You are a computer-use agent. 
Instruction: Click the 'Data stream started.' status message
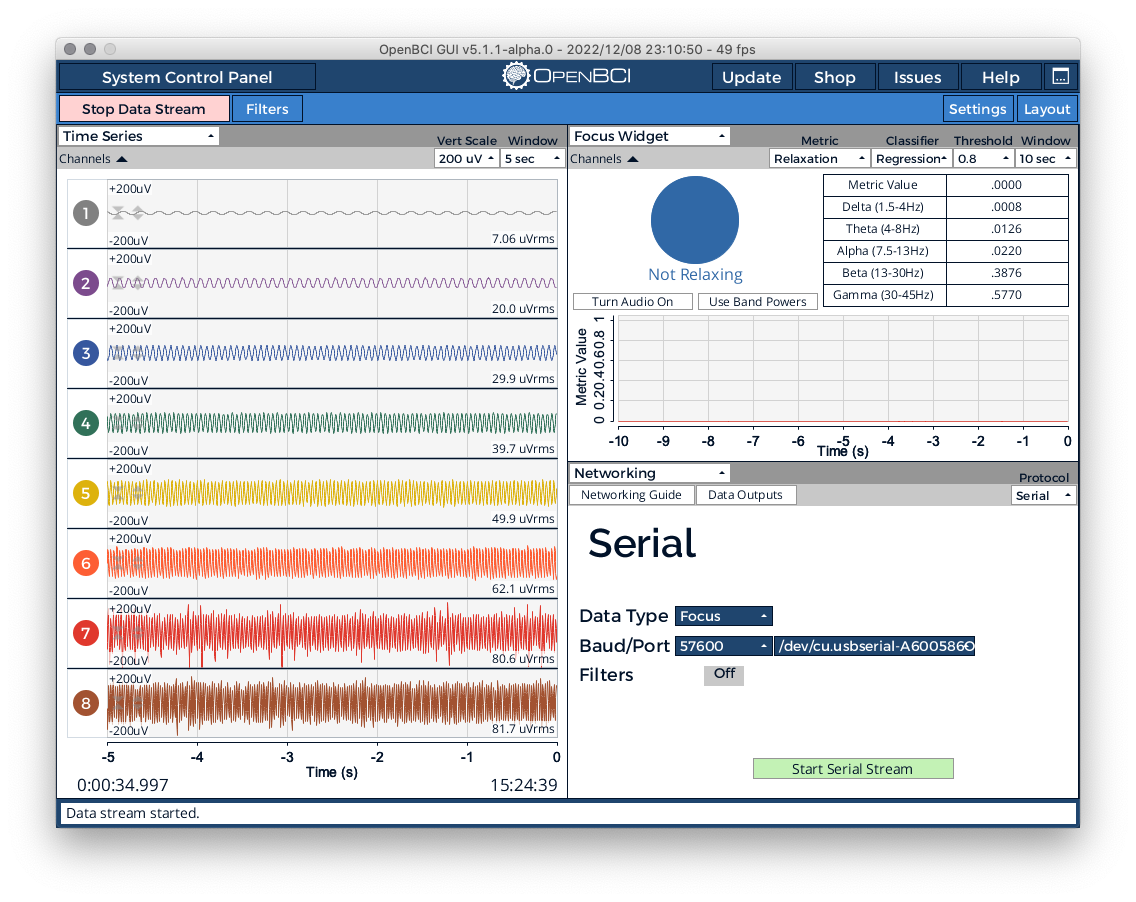[x=133, y=813]
